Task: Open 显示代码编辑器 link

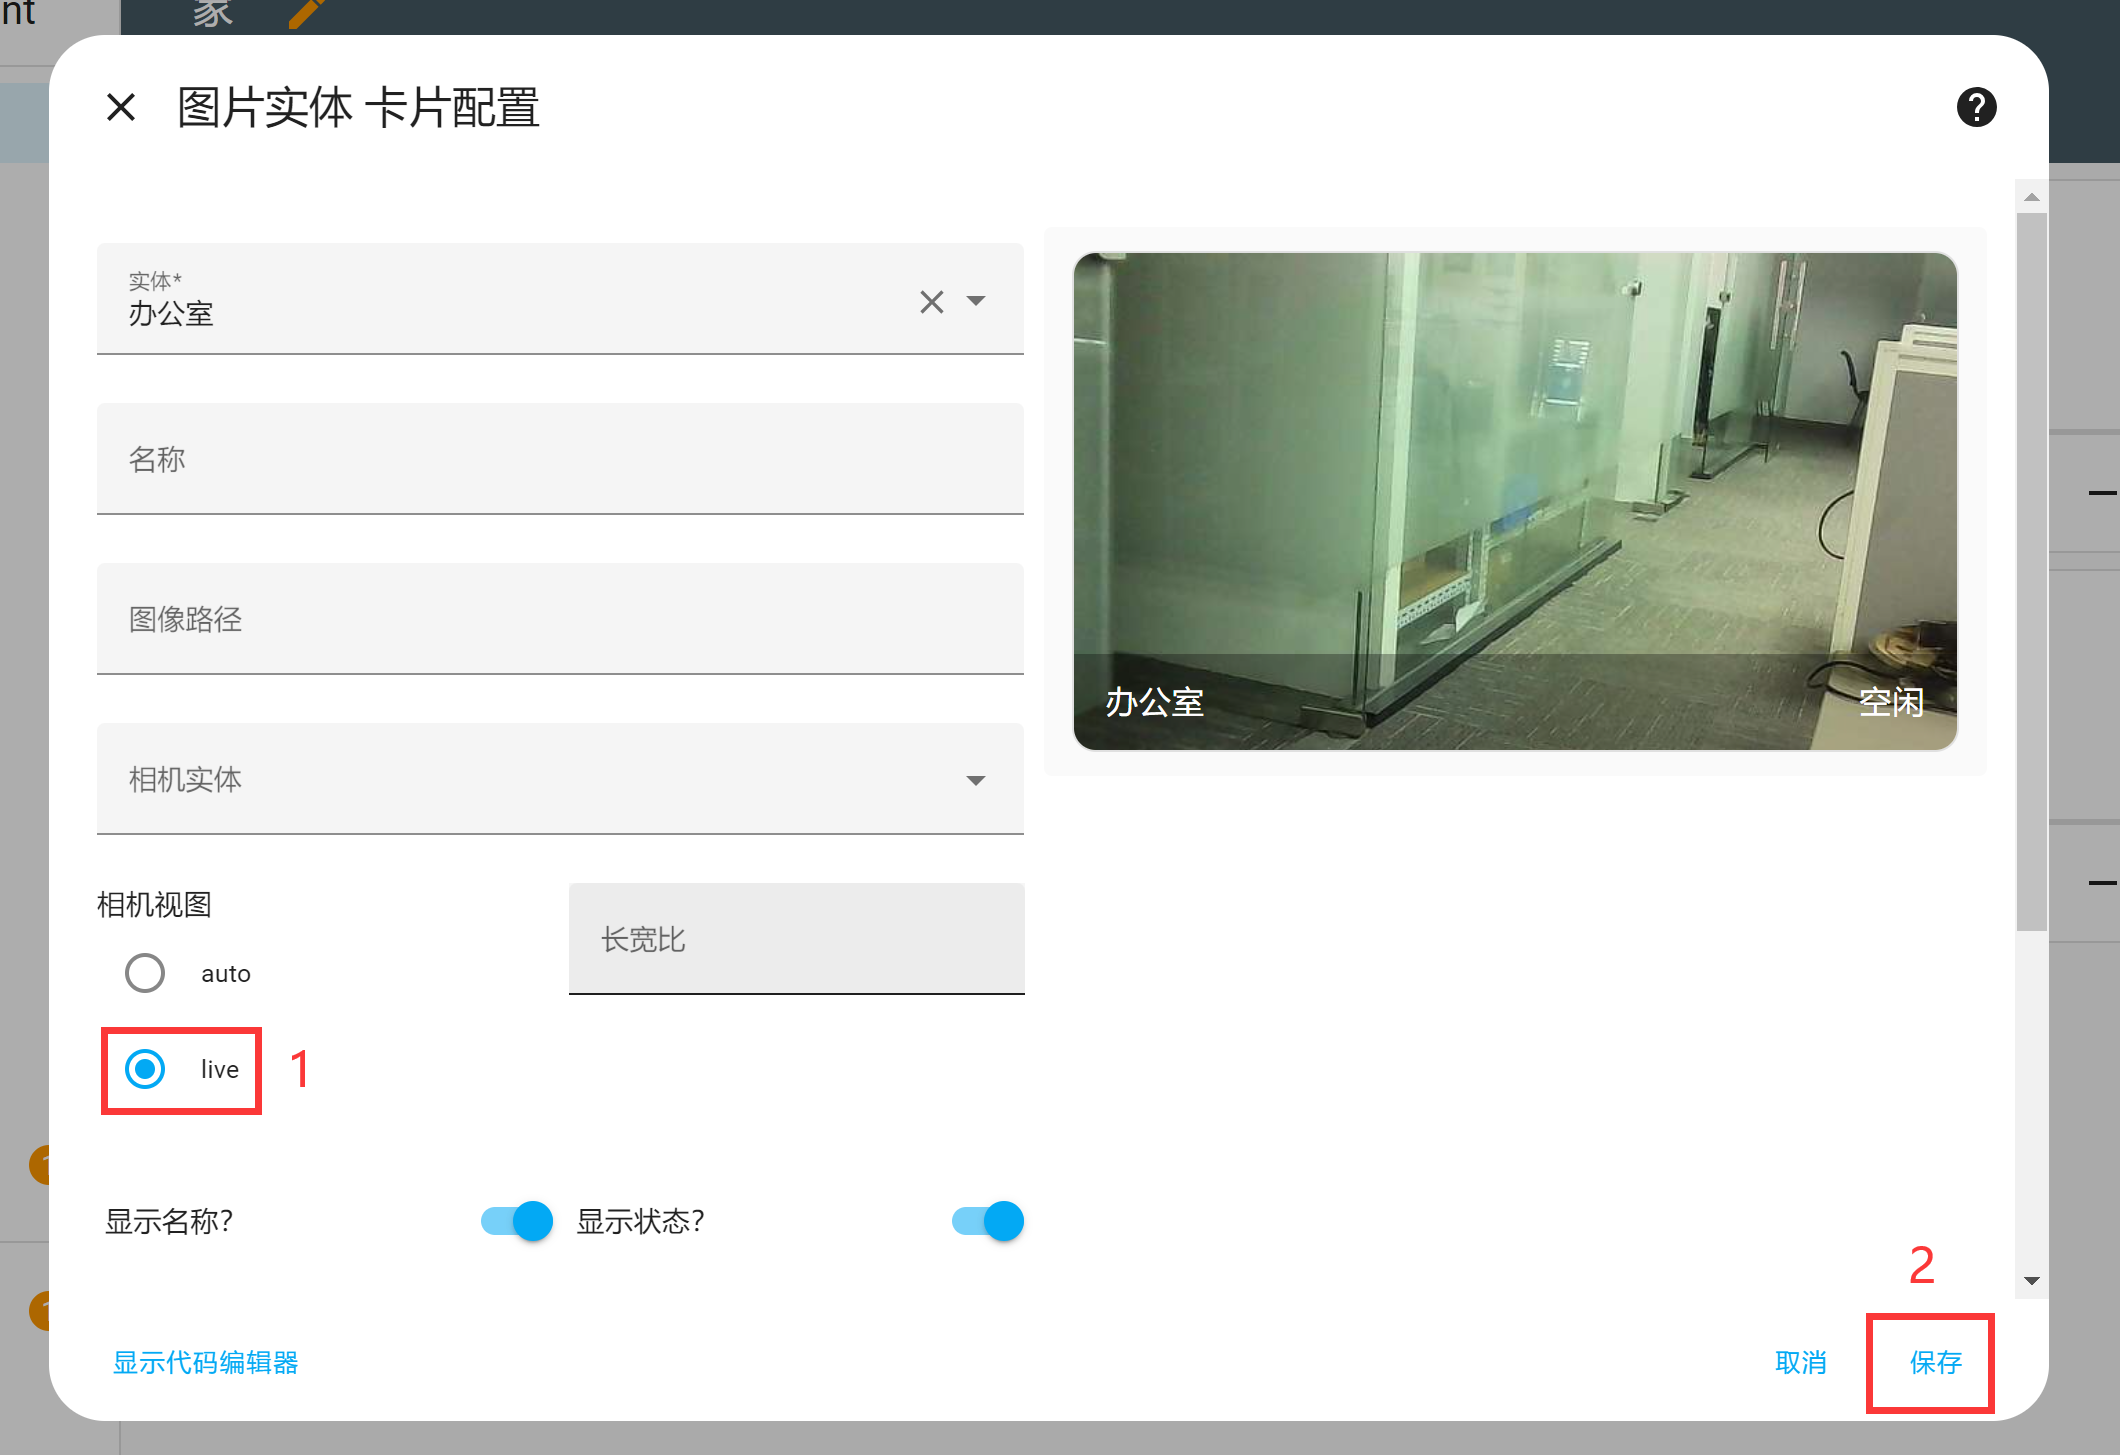Action: 206,1362
